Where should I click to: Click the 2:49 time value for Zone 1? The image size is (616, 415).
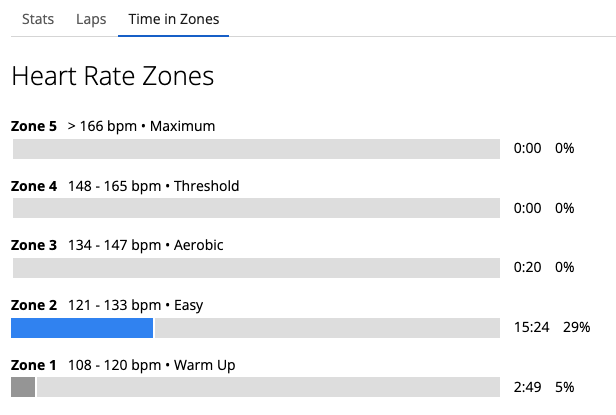click(528, 387)
